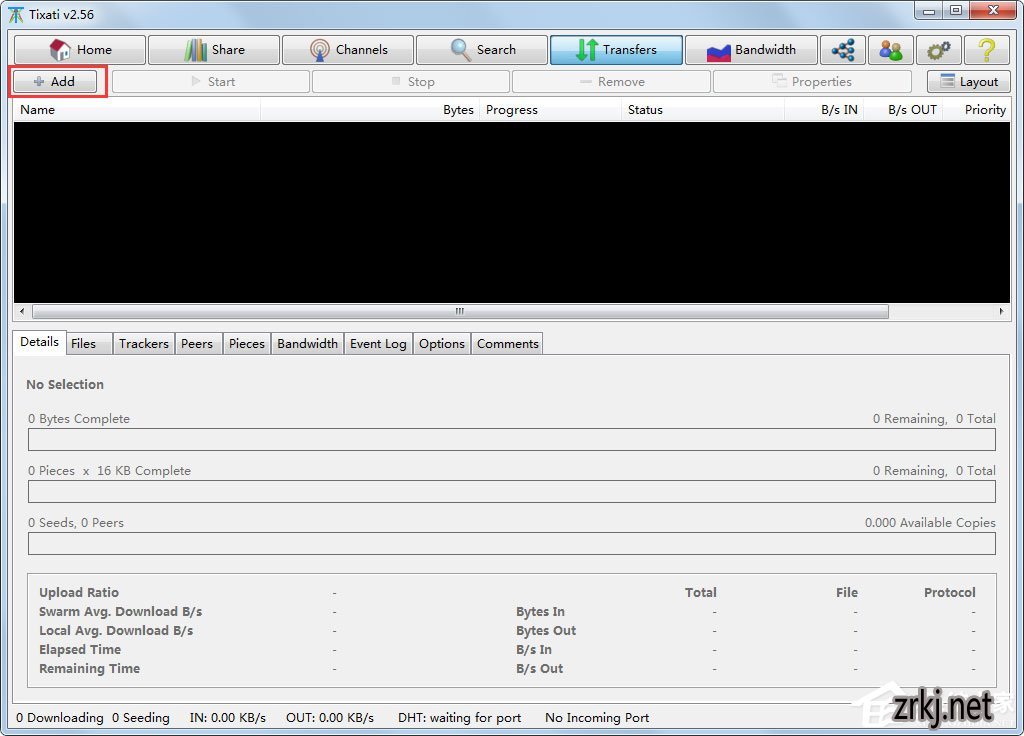This screenshot has width=1024, height=736.
Task: Click the 'Swarm Avg. Download B/s' label
Action: 120,611
